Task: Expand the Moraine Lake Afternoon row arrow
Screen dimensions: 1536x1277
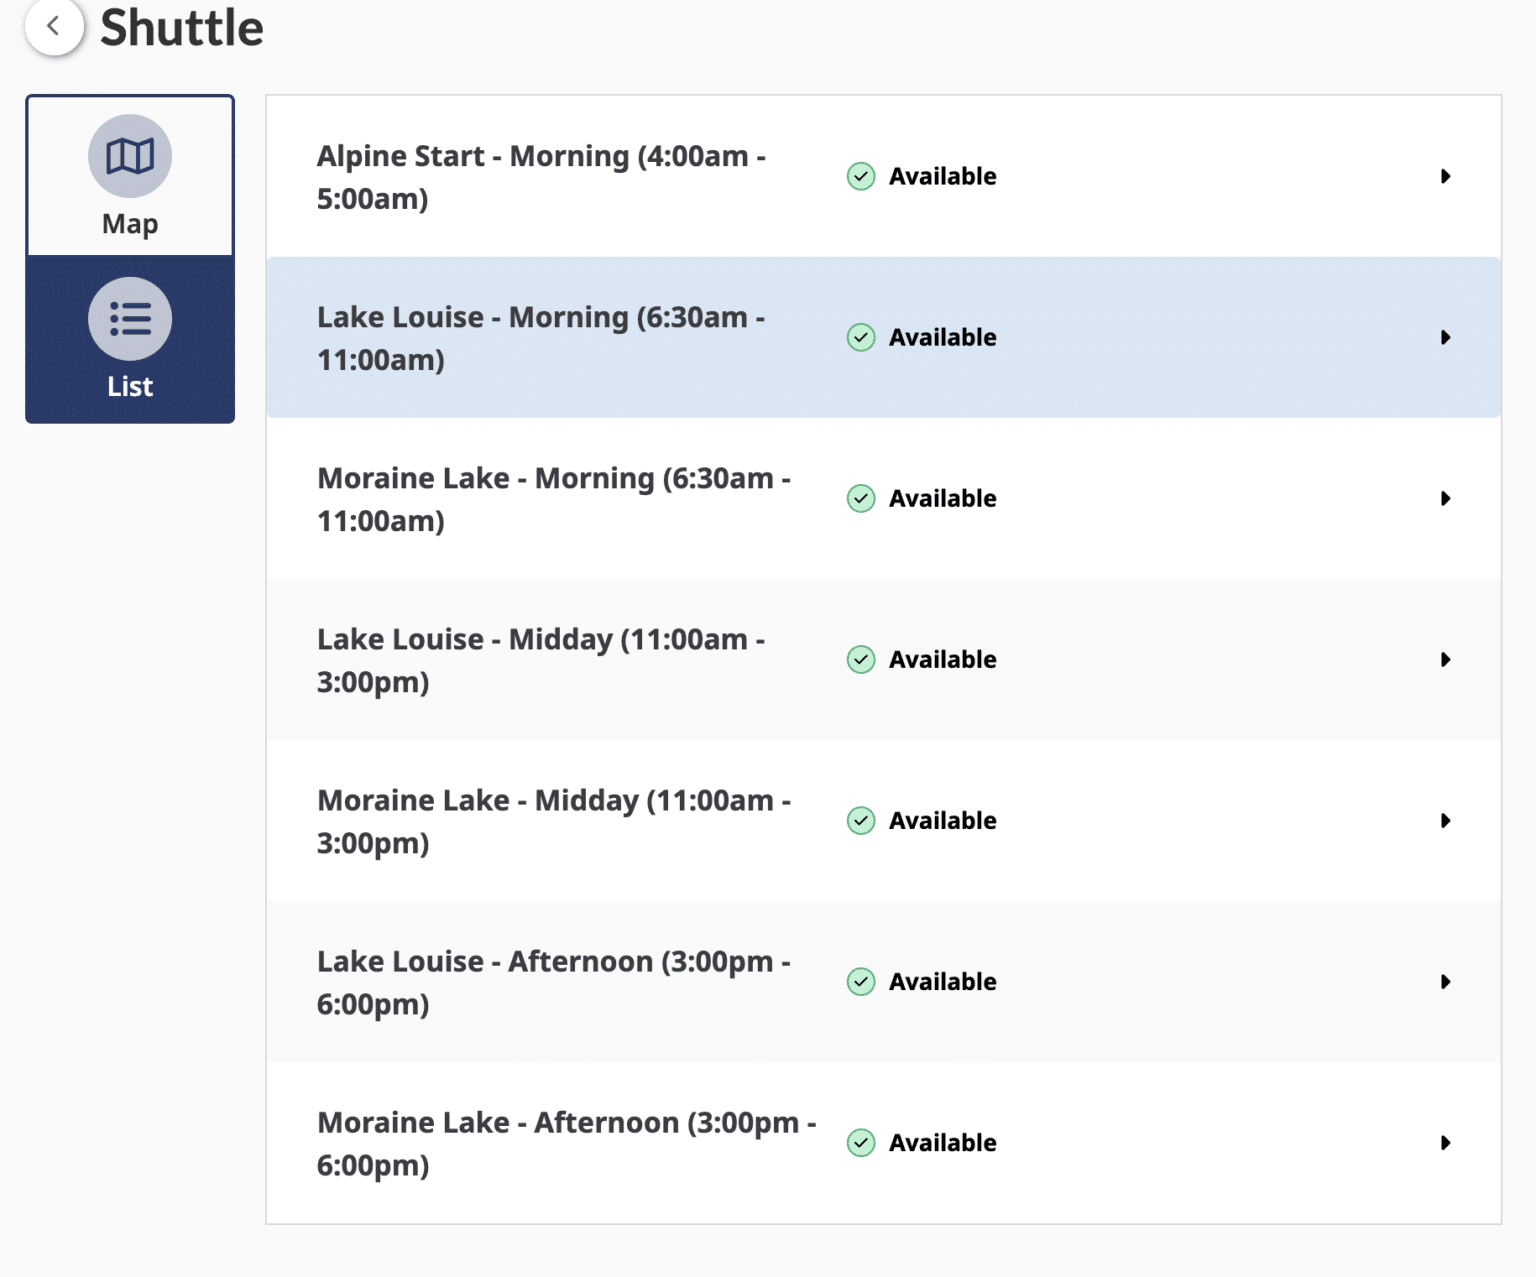Action: coord(1444,1142)
